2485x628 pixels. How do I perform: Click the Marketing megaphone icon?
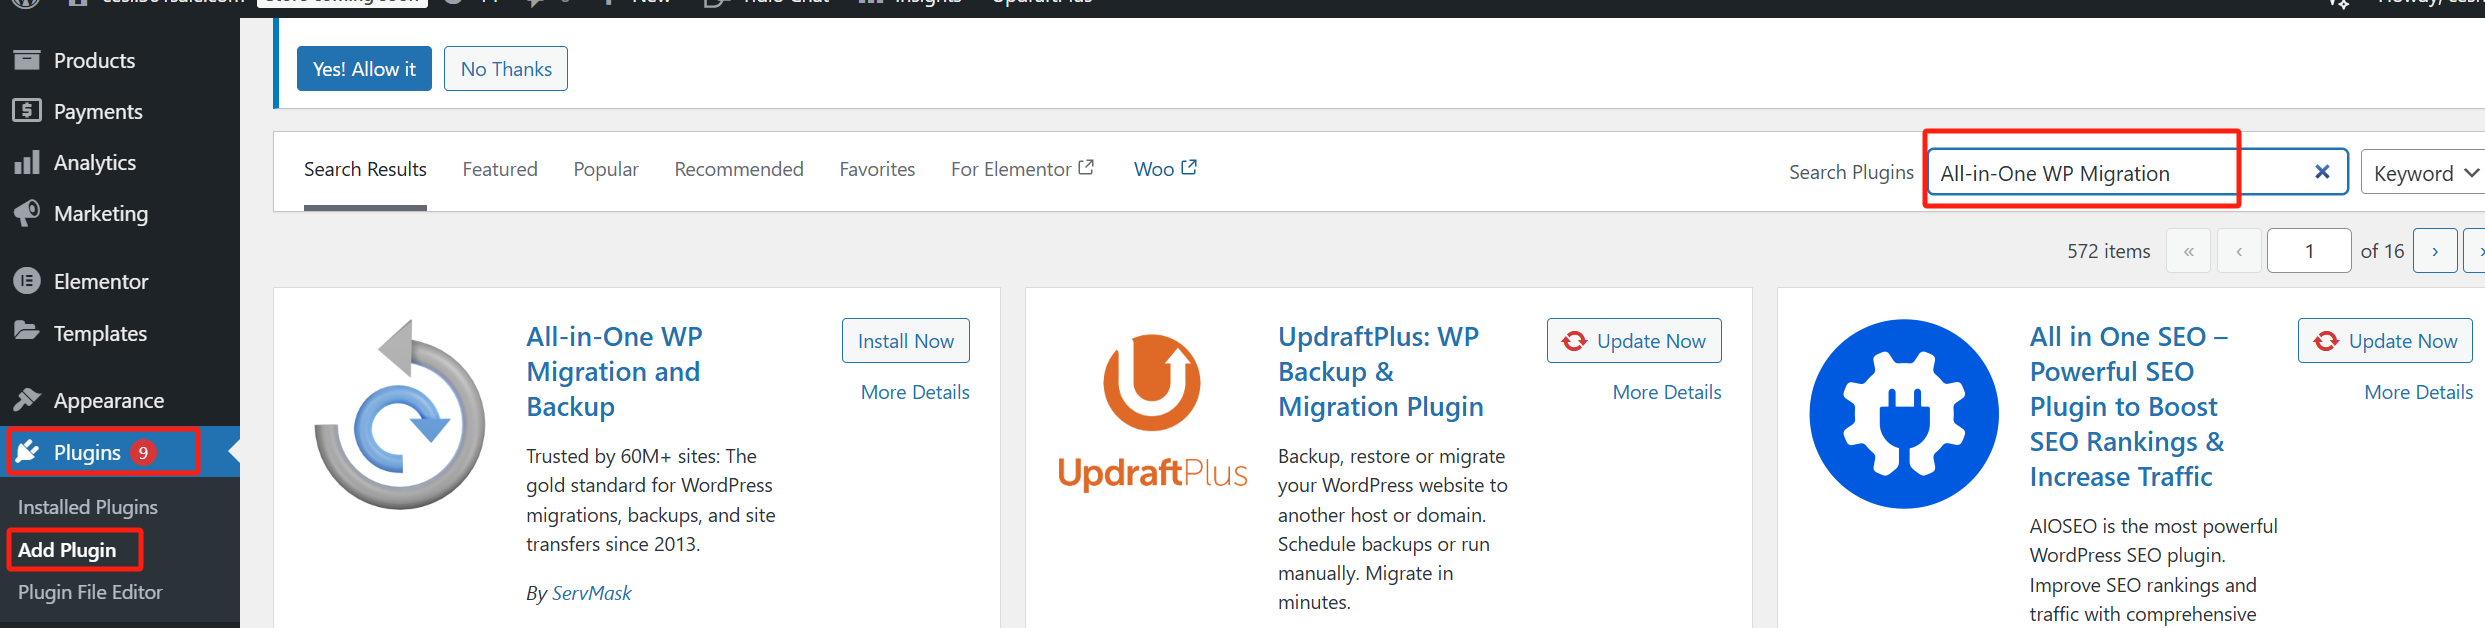[x=27, y=213]
